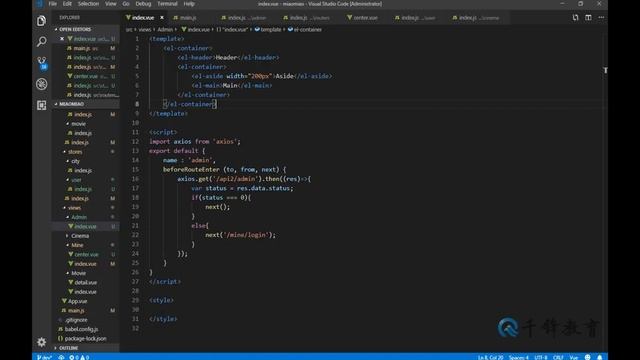Image resolution: width=640 pixels, height=360 pixels.
Task: Open package-lock.json file
Action: click(x=85, y=338)
